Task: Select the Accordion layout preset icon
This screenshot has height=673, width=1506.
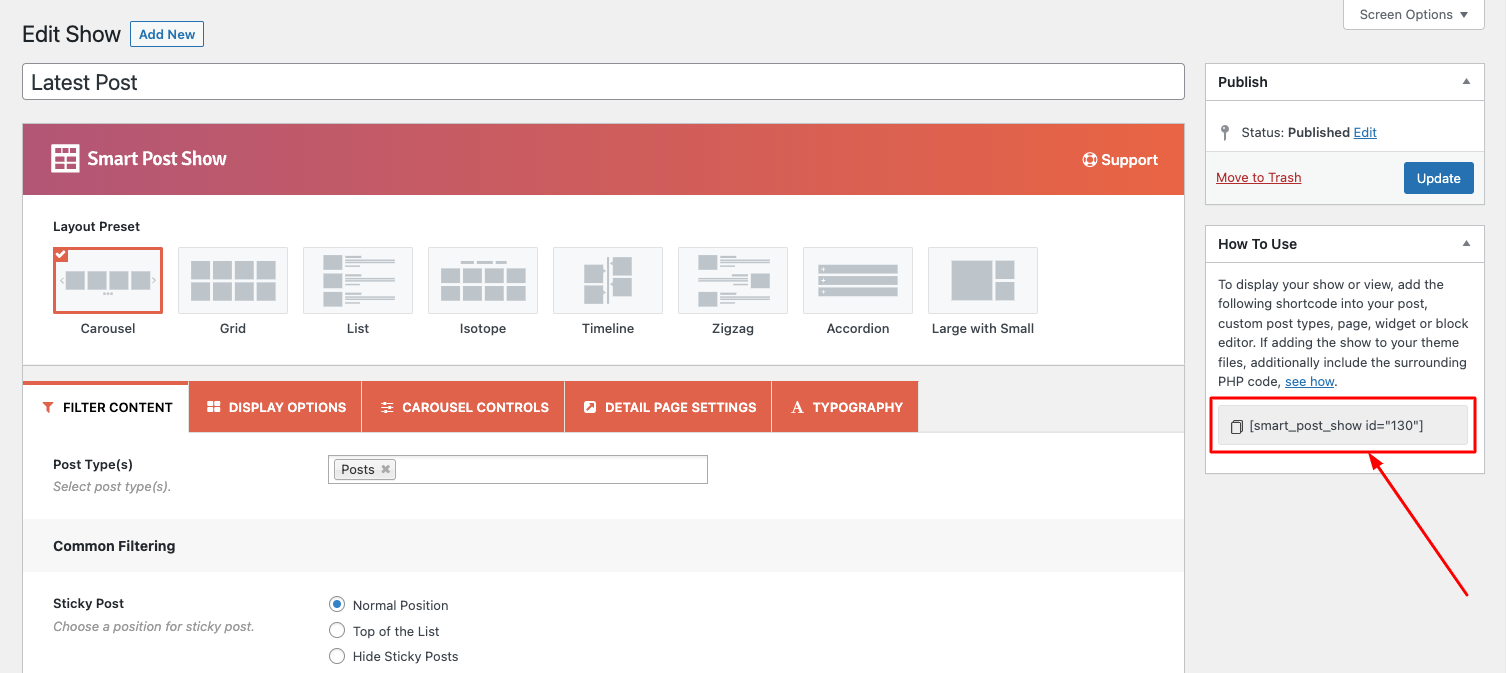Action: coord(858,281)
